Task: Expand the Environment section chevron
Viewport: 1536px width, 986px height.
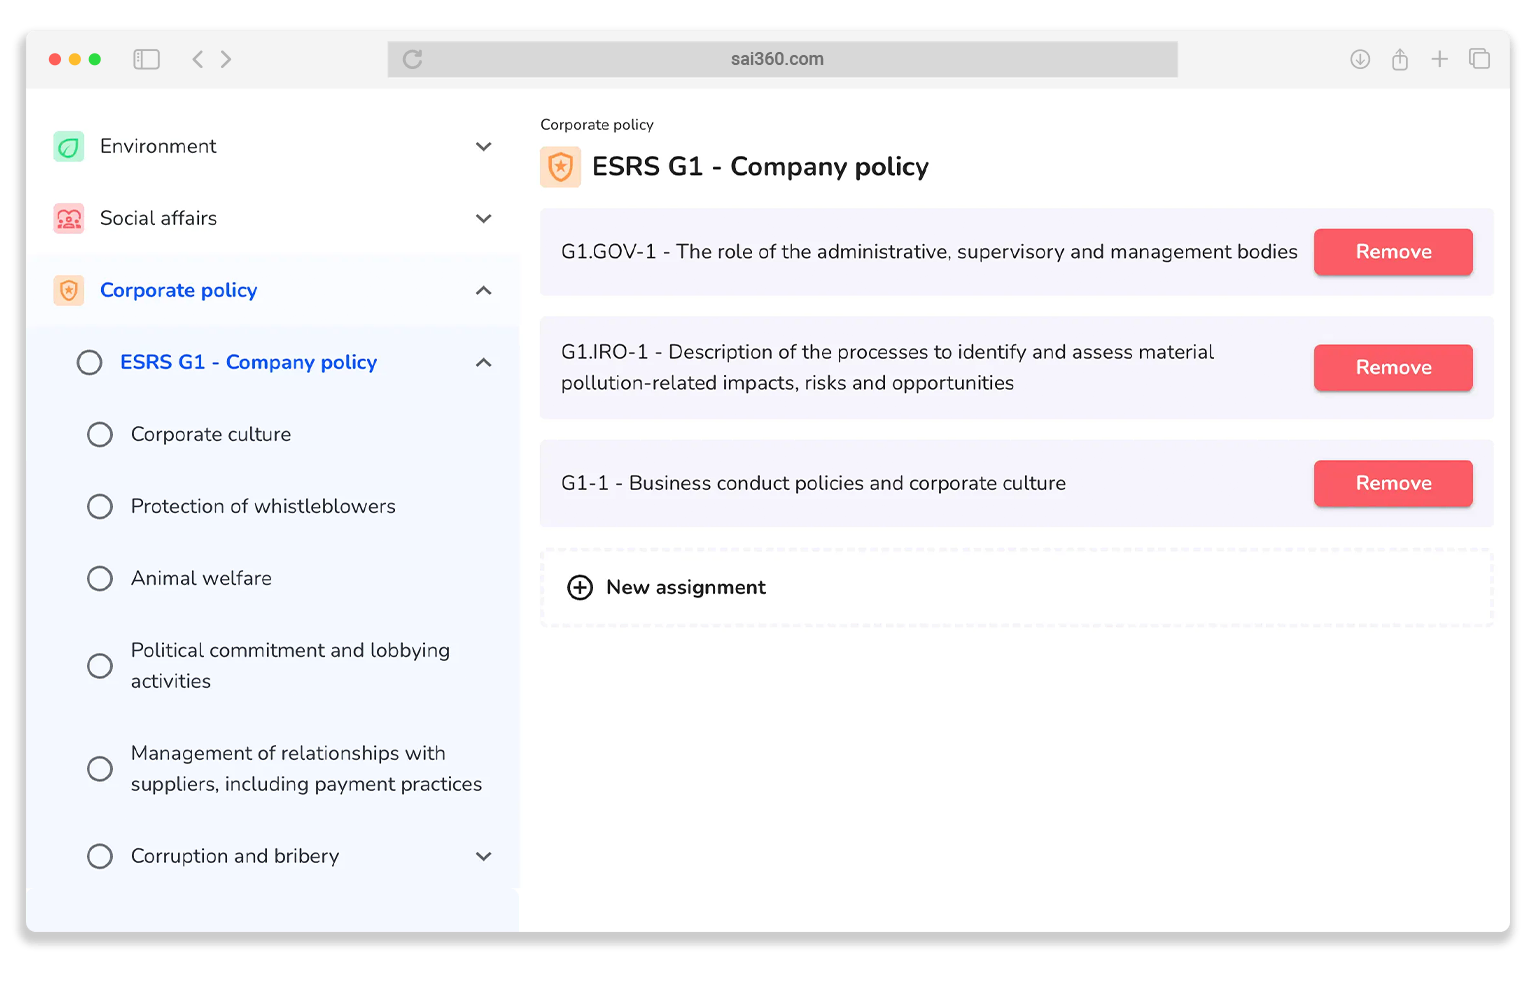Action: click(484, 147)
